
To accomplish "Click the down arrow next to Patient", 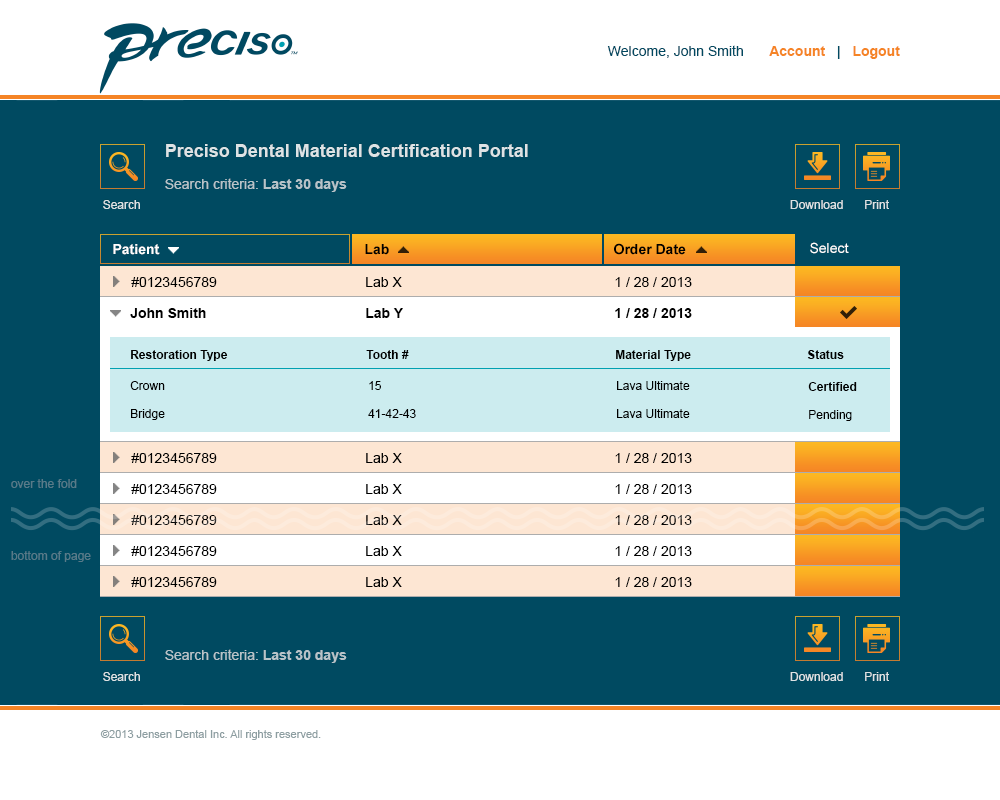I will click(173, 250).
